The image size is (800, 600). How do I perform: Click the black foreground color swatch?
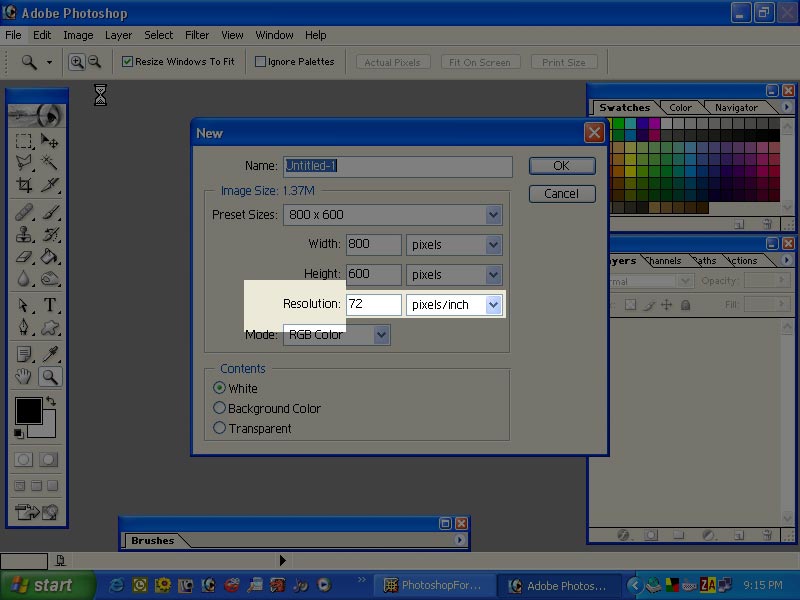tap(28, 411)
